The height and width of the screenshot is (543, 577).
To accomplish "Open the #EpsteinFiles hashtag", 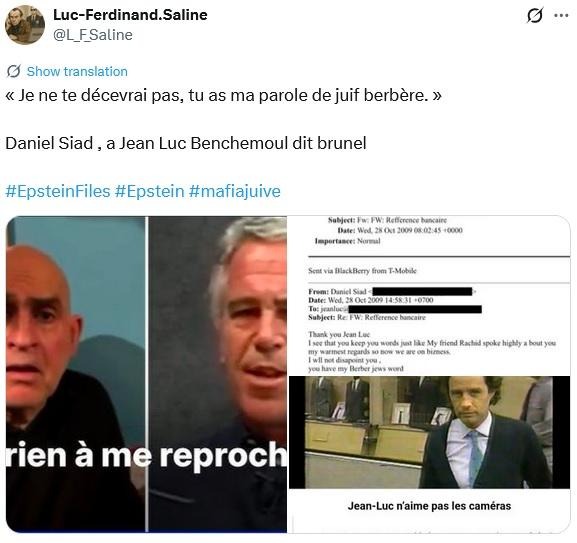I will coord(58,191).
